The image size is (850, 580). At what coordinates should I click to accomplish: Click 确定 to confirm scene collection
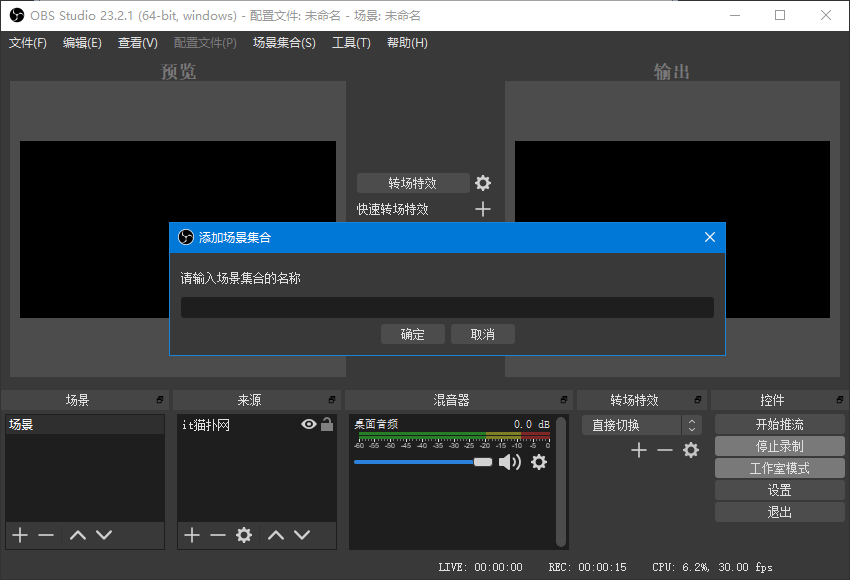[413, 334]
